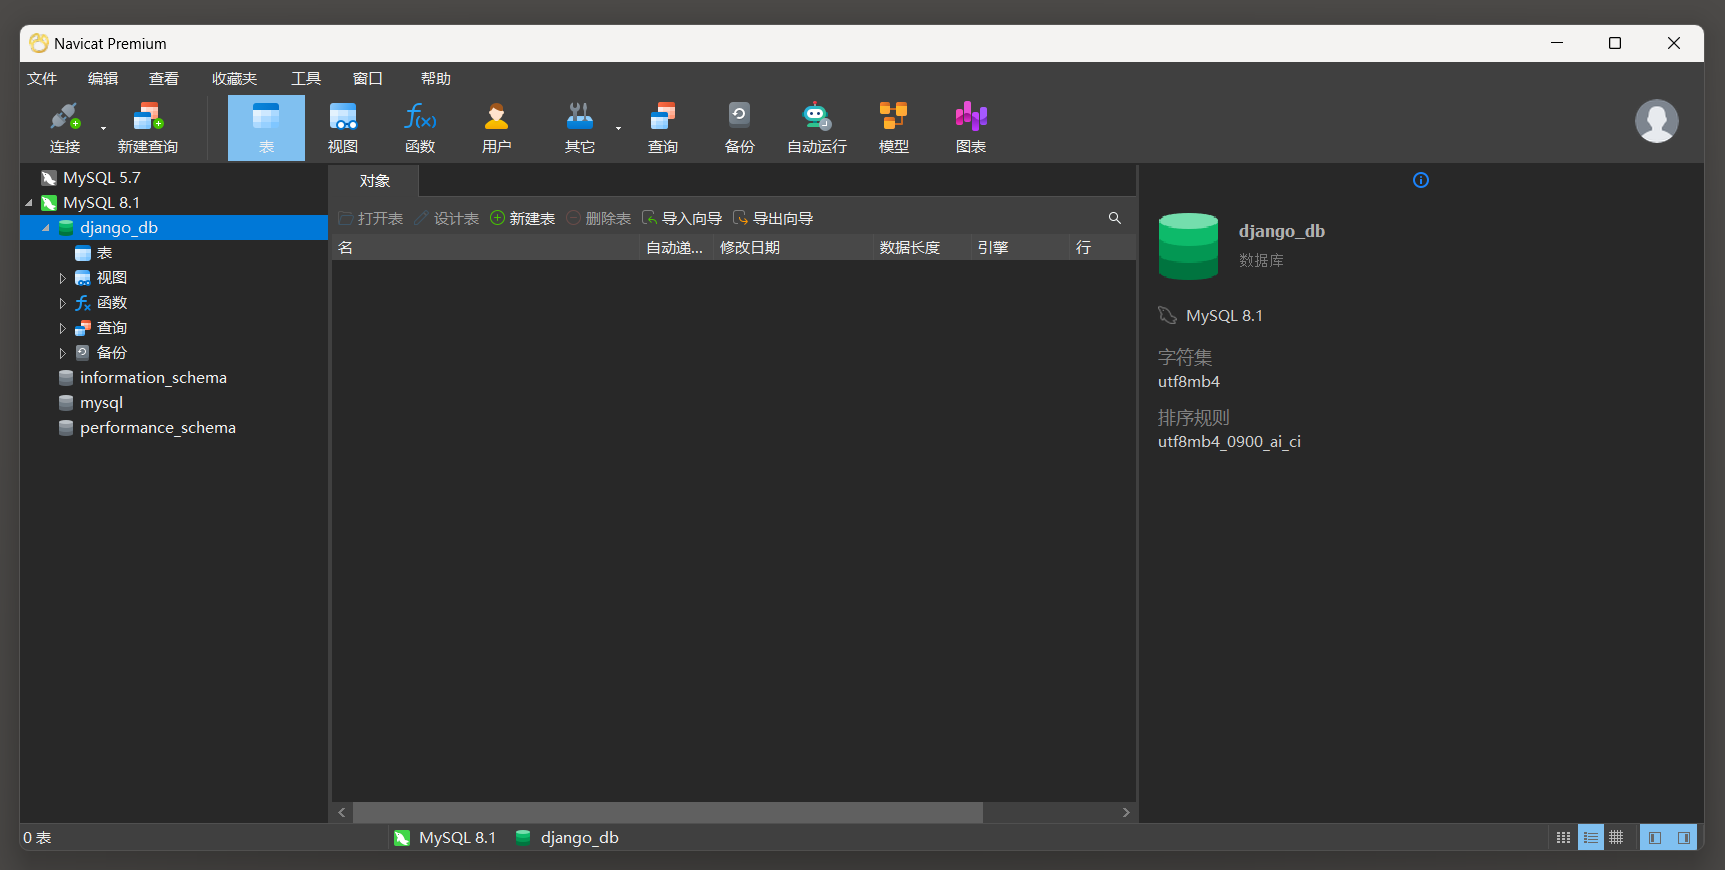Open the Help (帮助) menu

point(436,79)
